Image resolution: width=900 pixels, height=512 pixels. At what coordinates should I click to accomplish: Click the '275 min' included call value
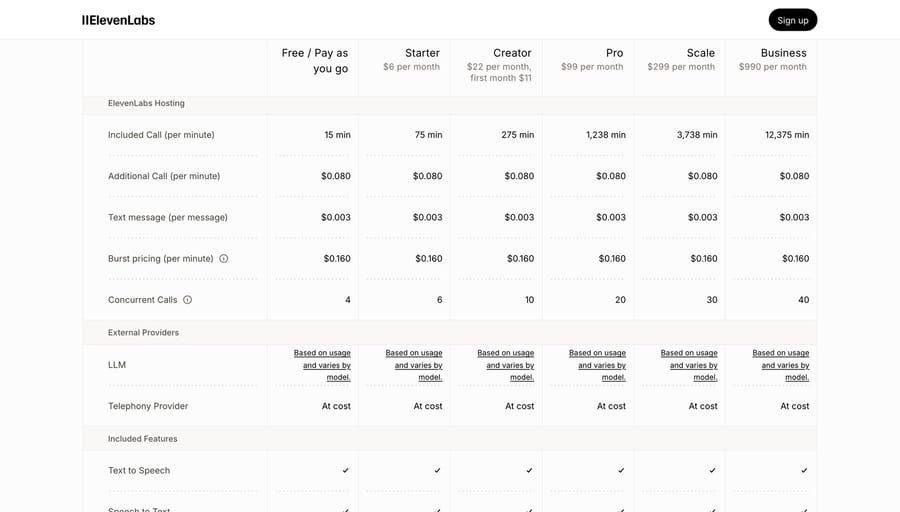tap(518, 135)
